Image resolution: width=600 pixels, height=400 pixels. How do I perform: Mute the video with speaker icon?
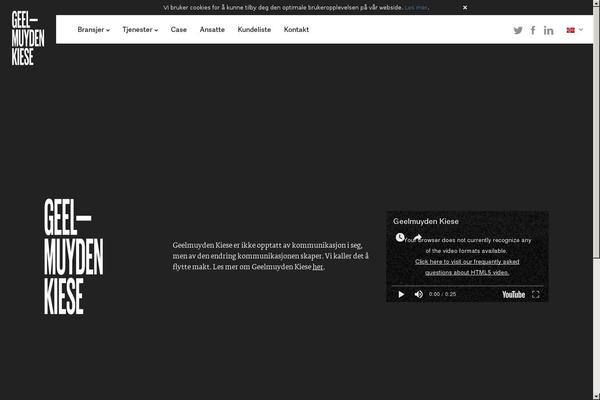tap(419, 294)
